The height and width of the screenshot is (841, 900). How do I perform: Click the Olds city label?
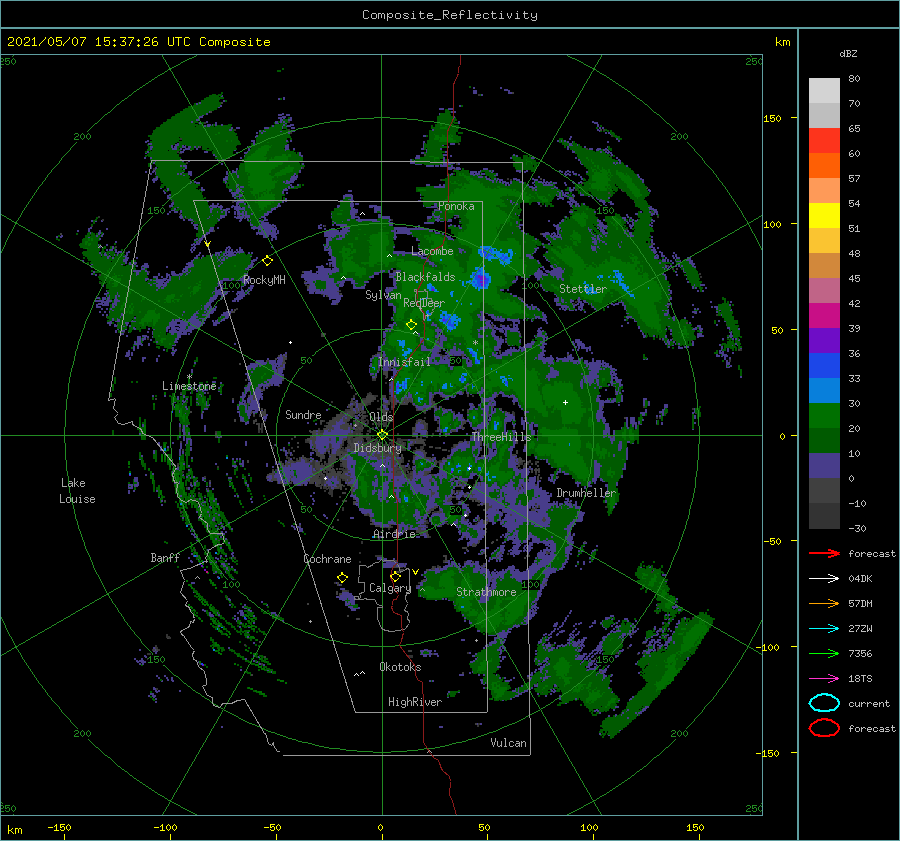[381, 417]
